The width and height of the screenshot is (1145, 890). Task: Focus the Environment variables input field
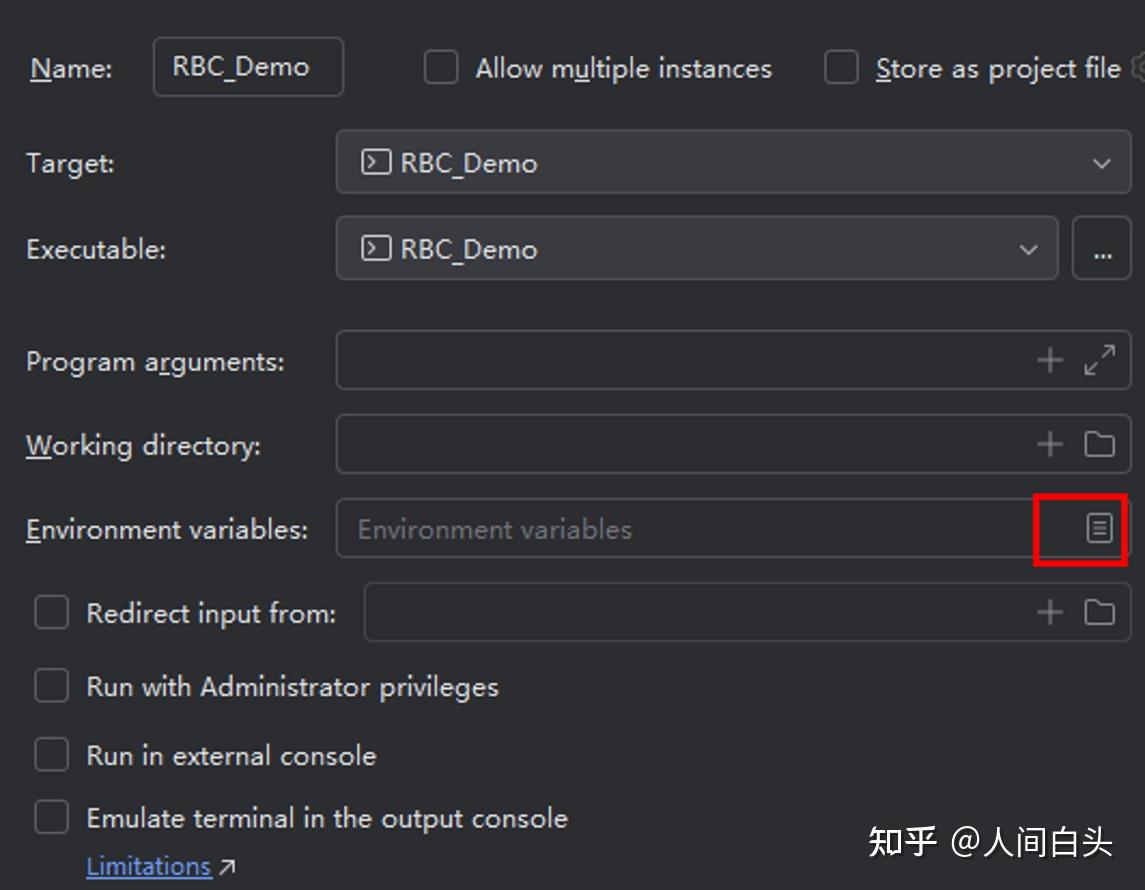pos(680,529)
